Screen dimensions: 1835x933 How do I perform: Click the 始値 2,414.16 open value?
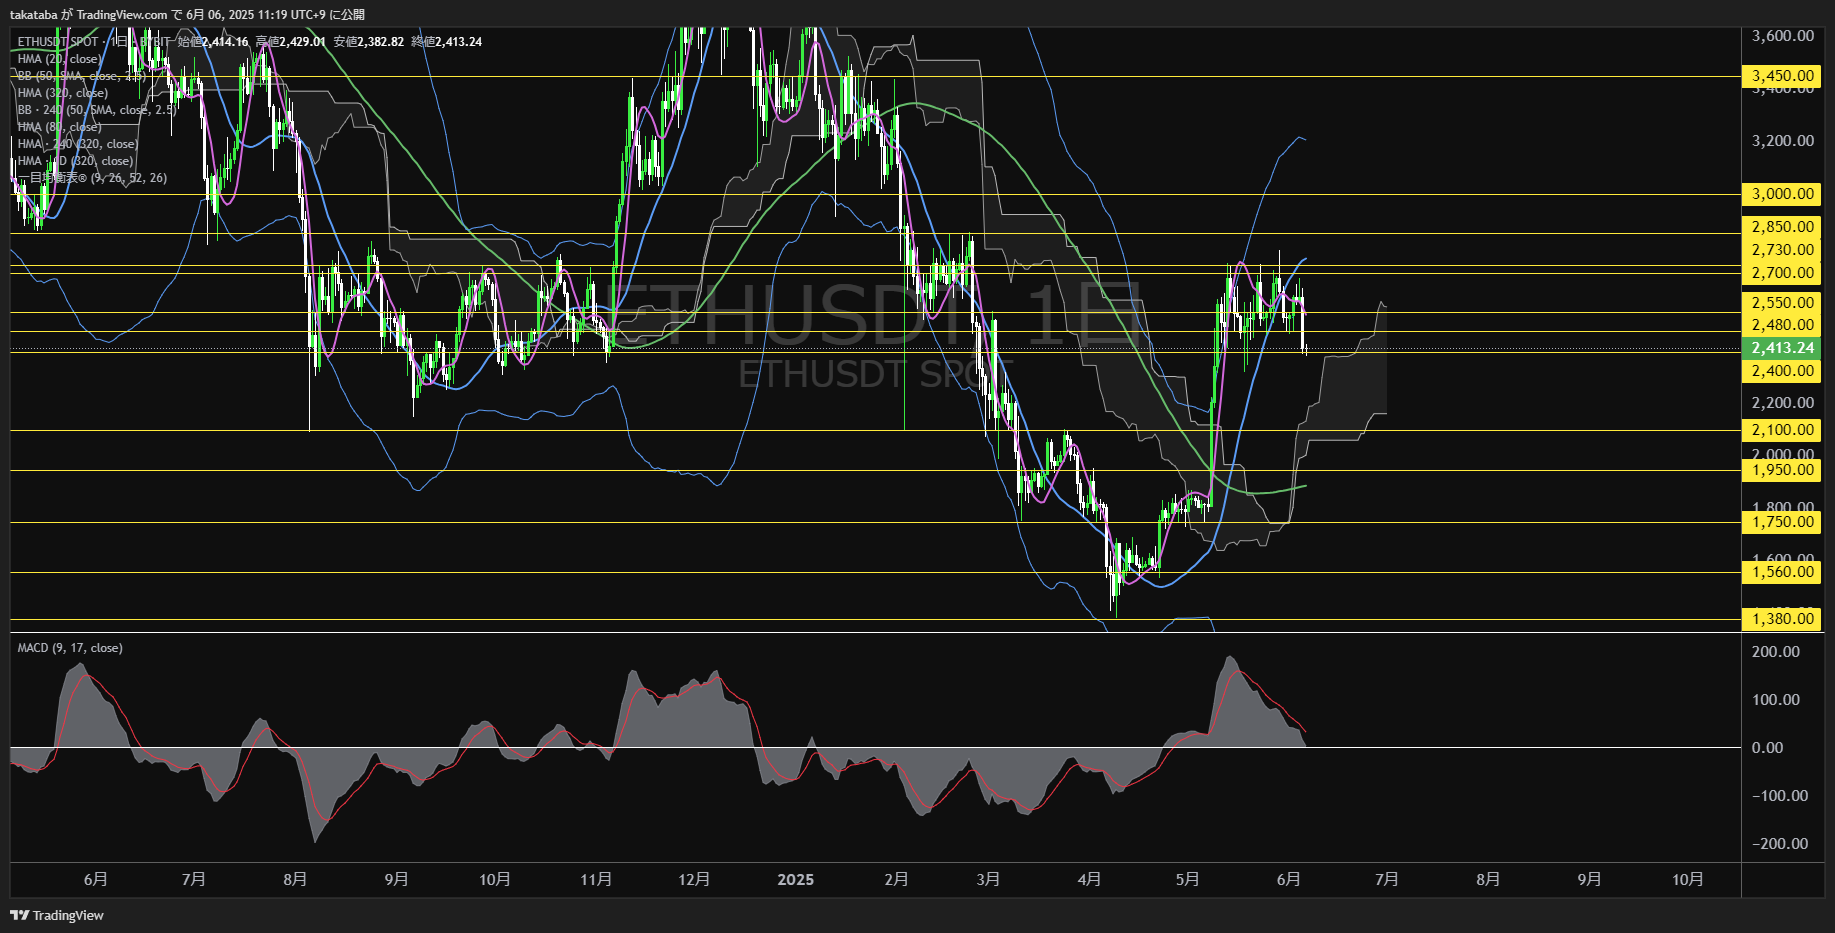(x=213, y=42)
